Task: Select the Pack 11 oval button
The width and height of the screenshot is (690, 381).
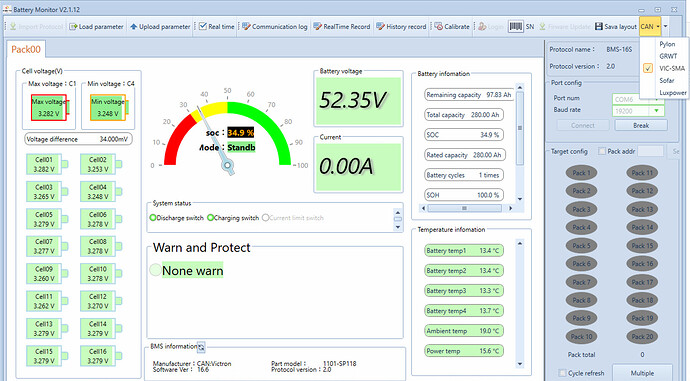Action: coord(642,173)
